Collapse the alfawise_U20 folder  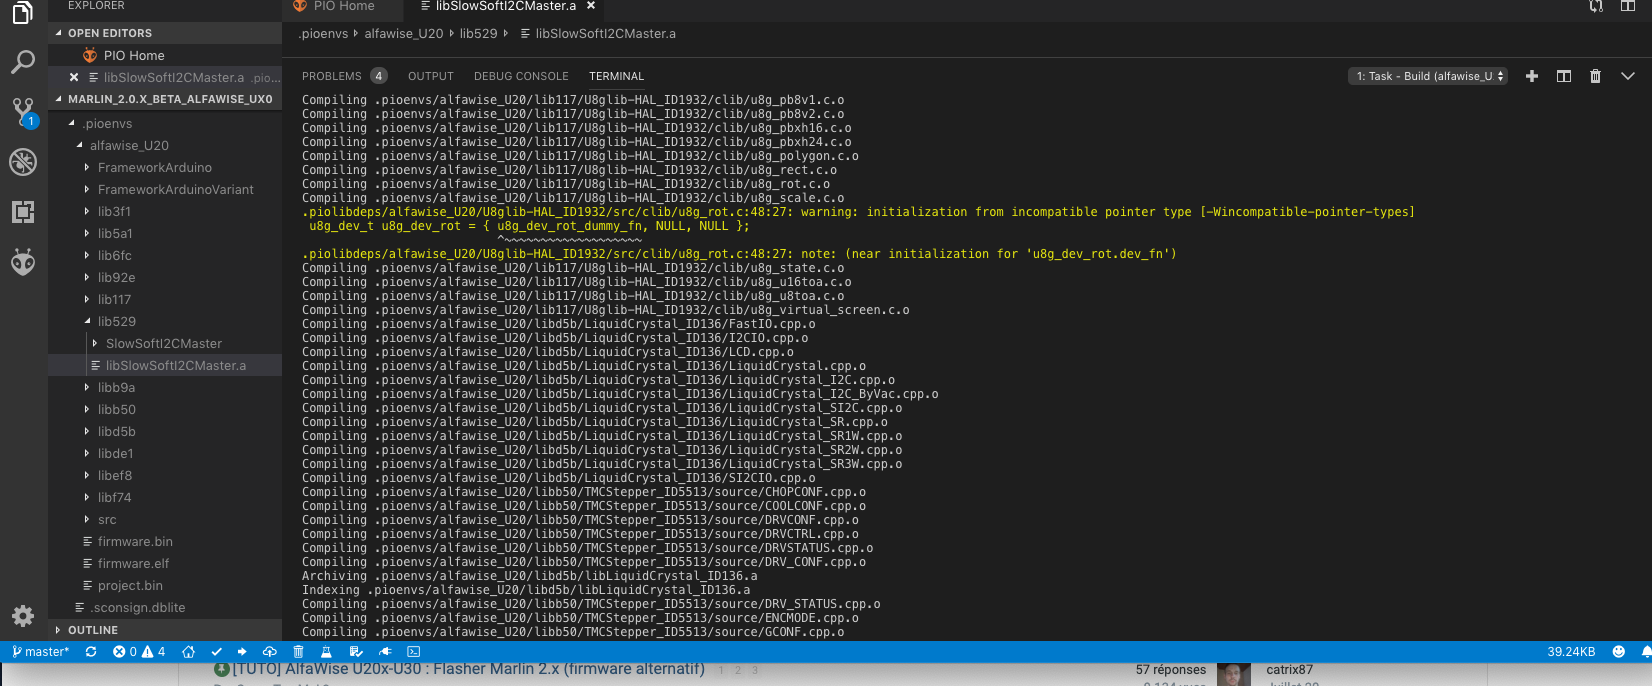click(165, 145)
